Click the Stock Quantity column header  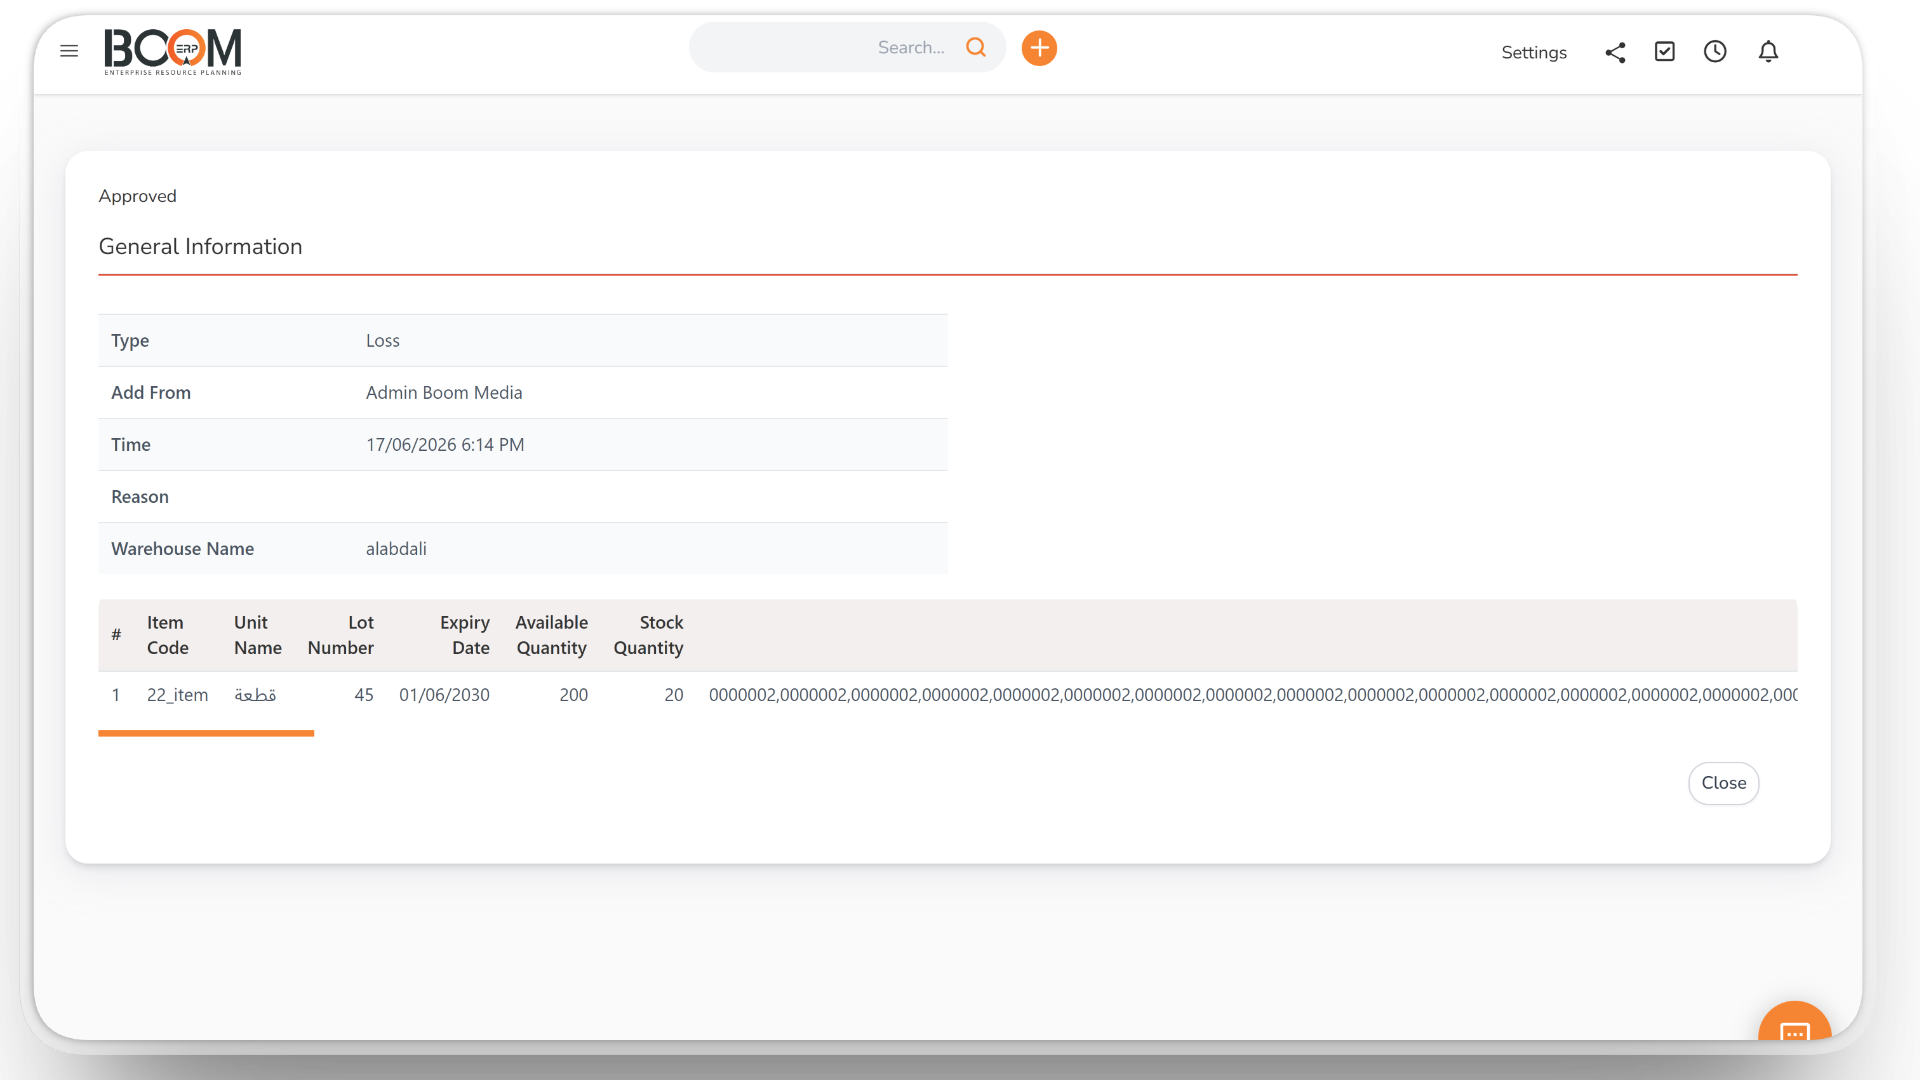click(648, 635)
